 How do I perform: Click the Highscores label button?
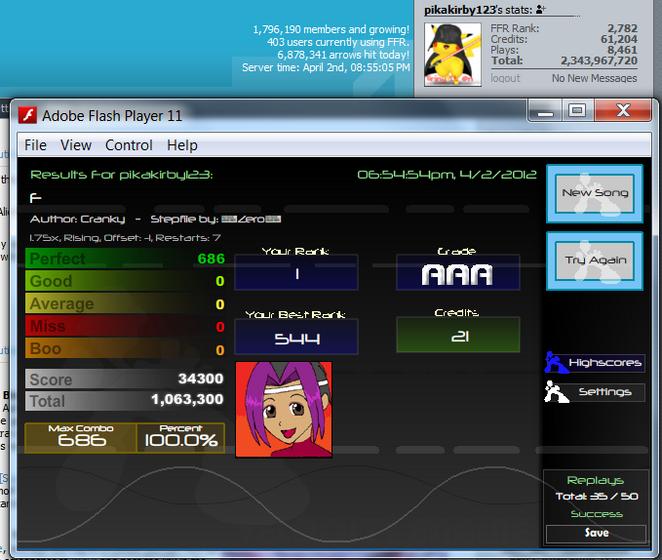click(x=605, y=362)
